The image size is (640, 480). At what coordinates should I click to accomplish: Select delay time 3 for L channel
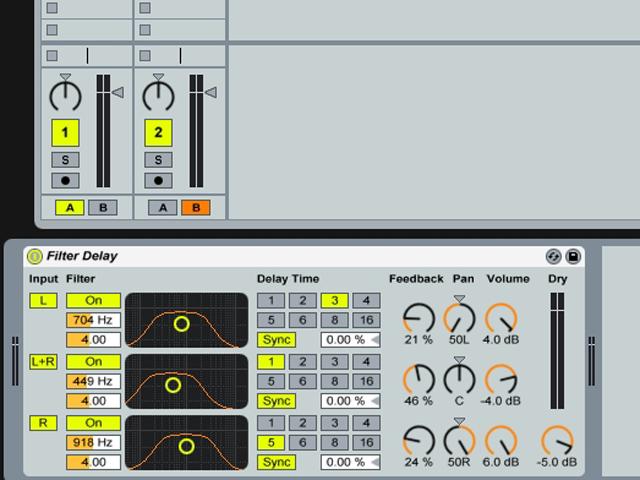pyautogui.click(x=334, y=300)
